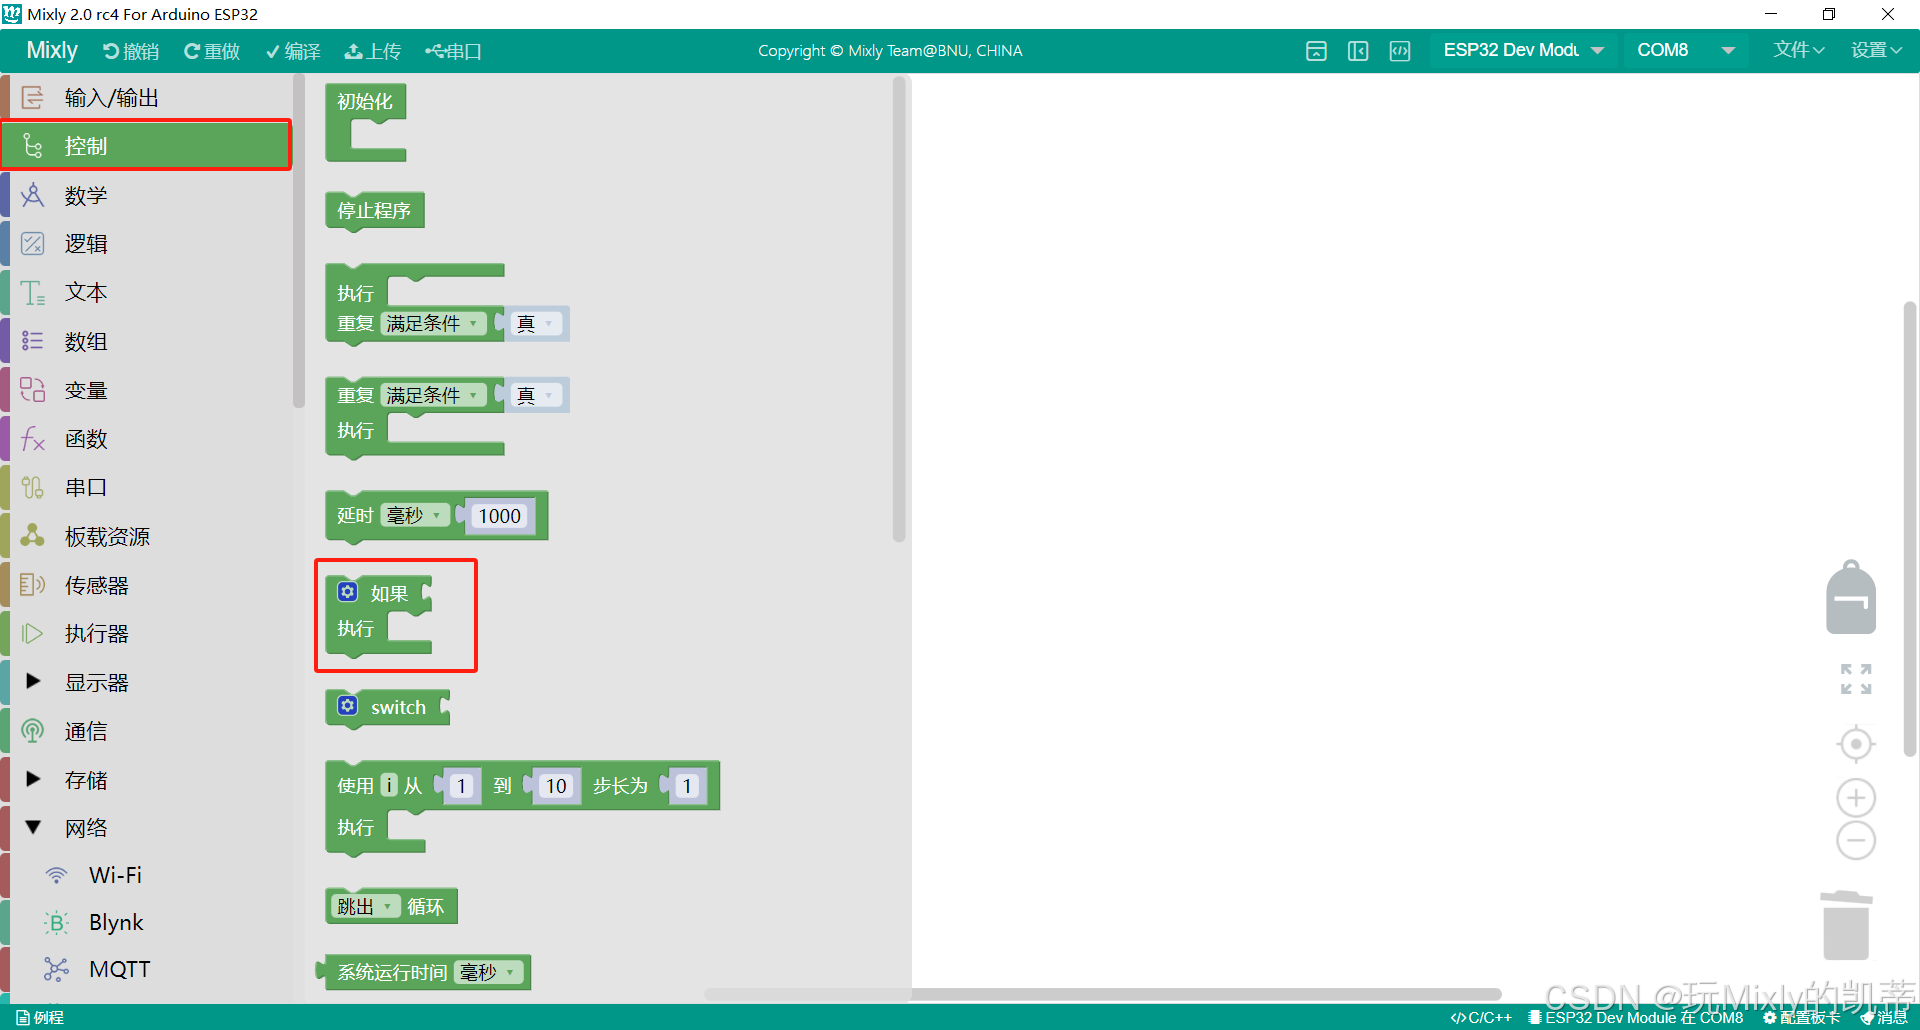Toggle fullscreen with the expand arrows icon
Image resolution: width=1920 pixels, height=1030 pixels.
1854,679
